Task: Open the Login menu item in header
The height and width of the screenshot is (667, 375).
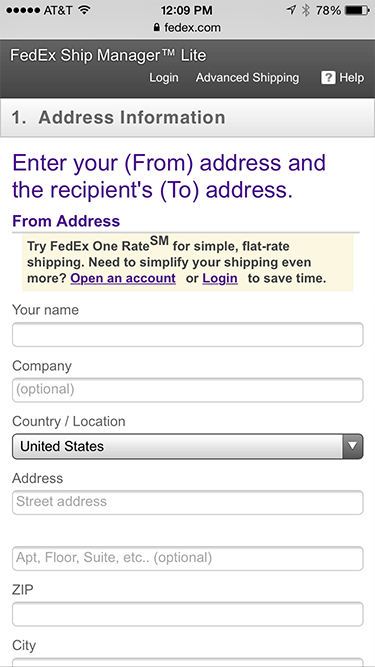Action: (164, 78)
